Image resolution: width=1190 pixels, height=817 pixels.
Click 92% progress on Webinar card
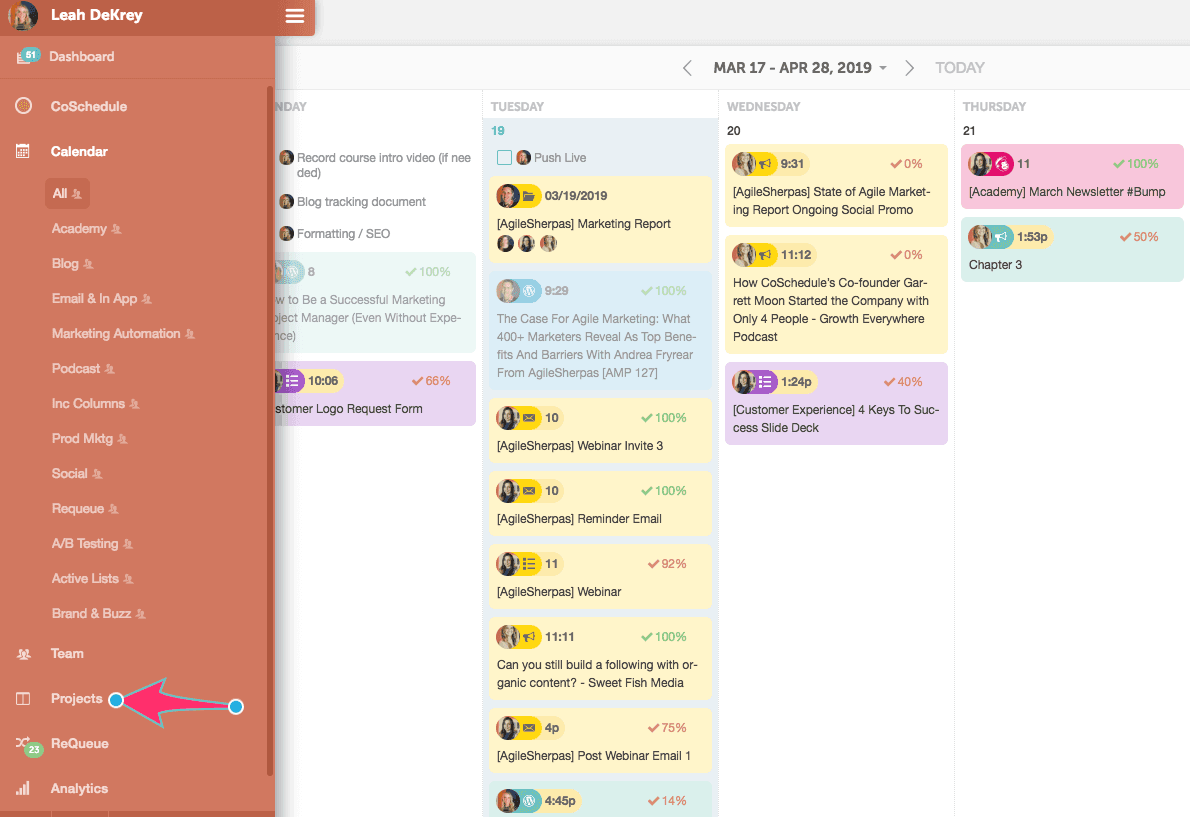tap(667, 564)
